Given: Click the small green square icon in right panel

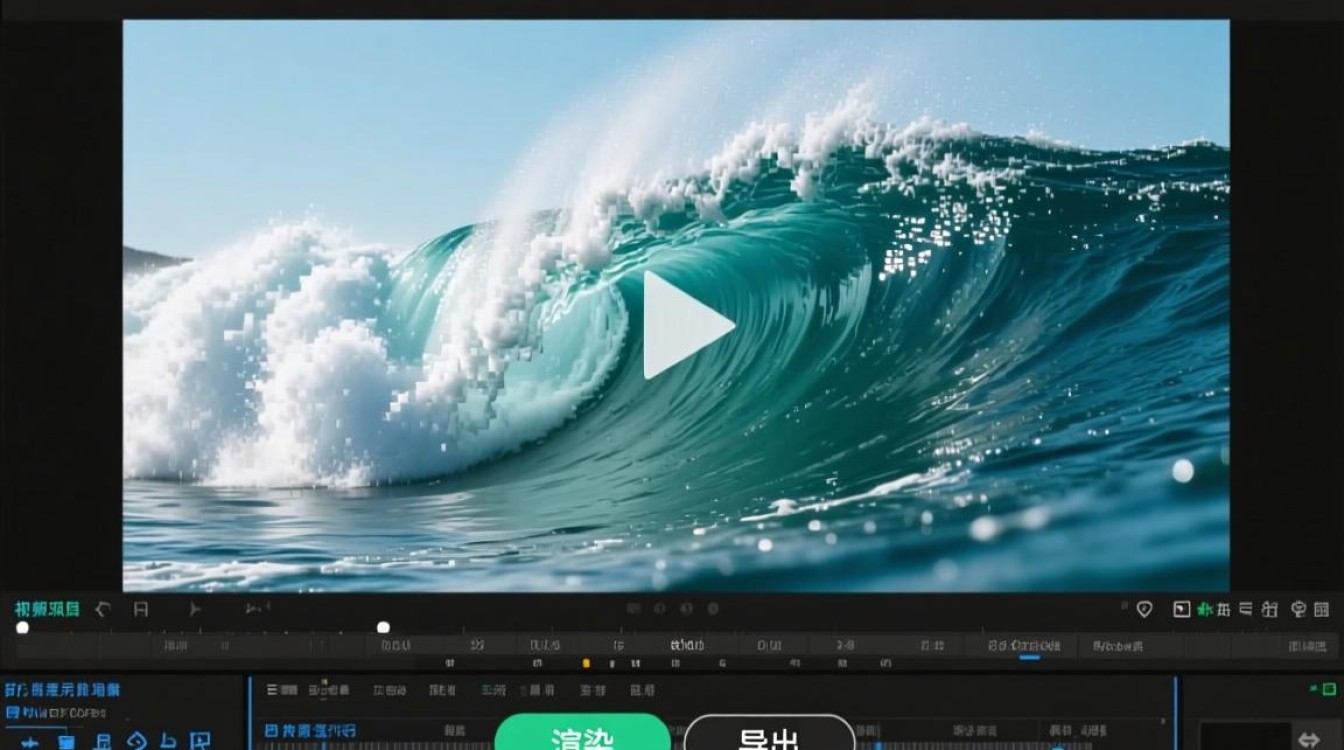Looking at the screenshot, I should coord(1328,689).
